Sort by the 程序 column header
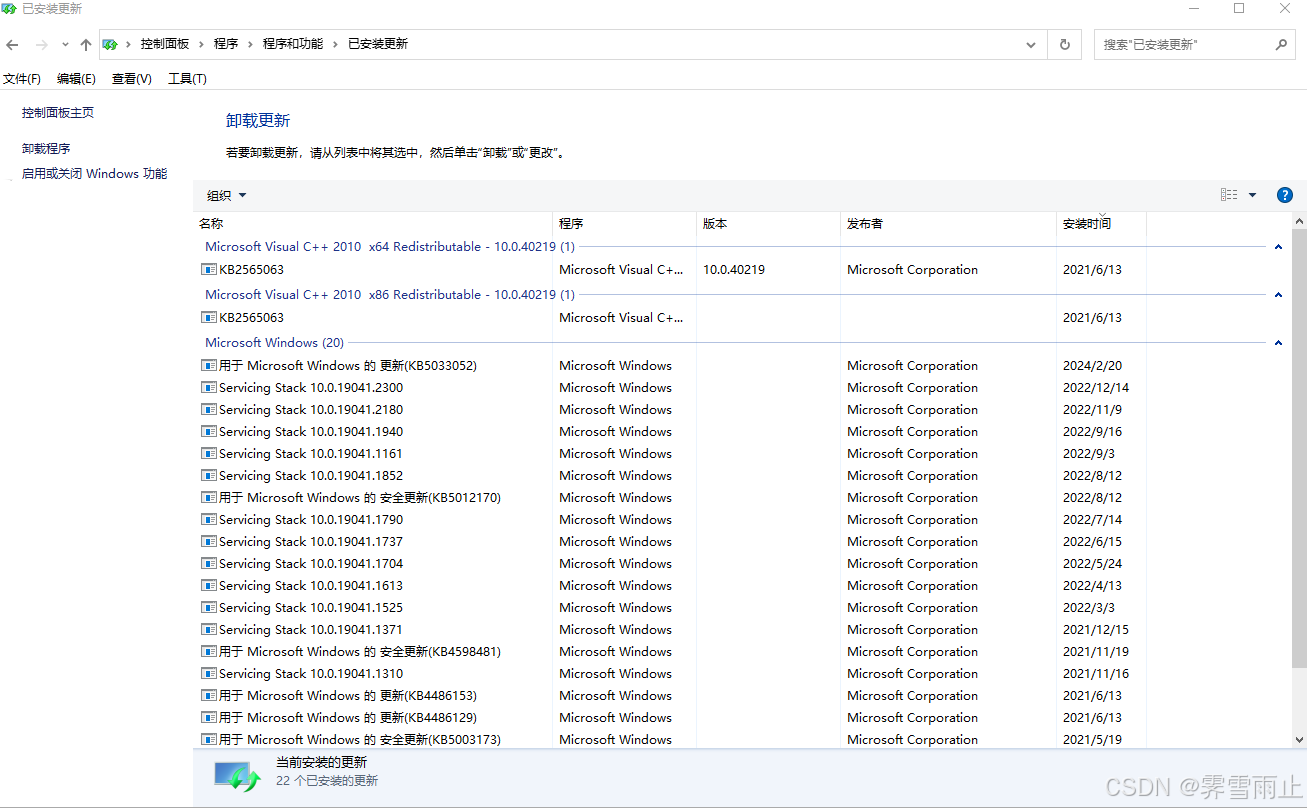Viewport: 1307px width, 809px height. tap(624, 224)
